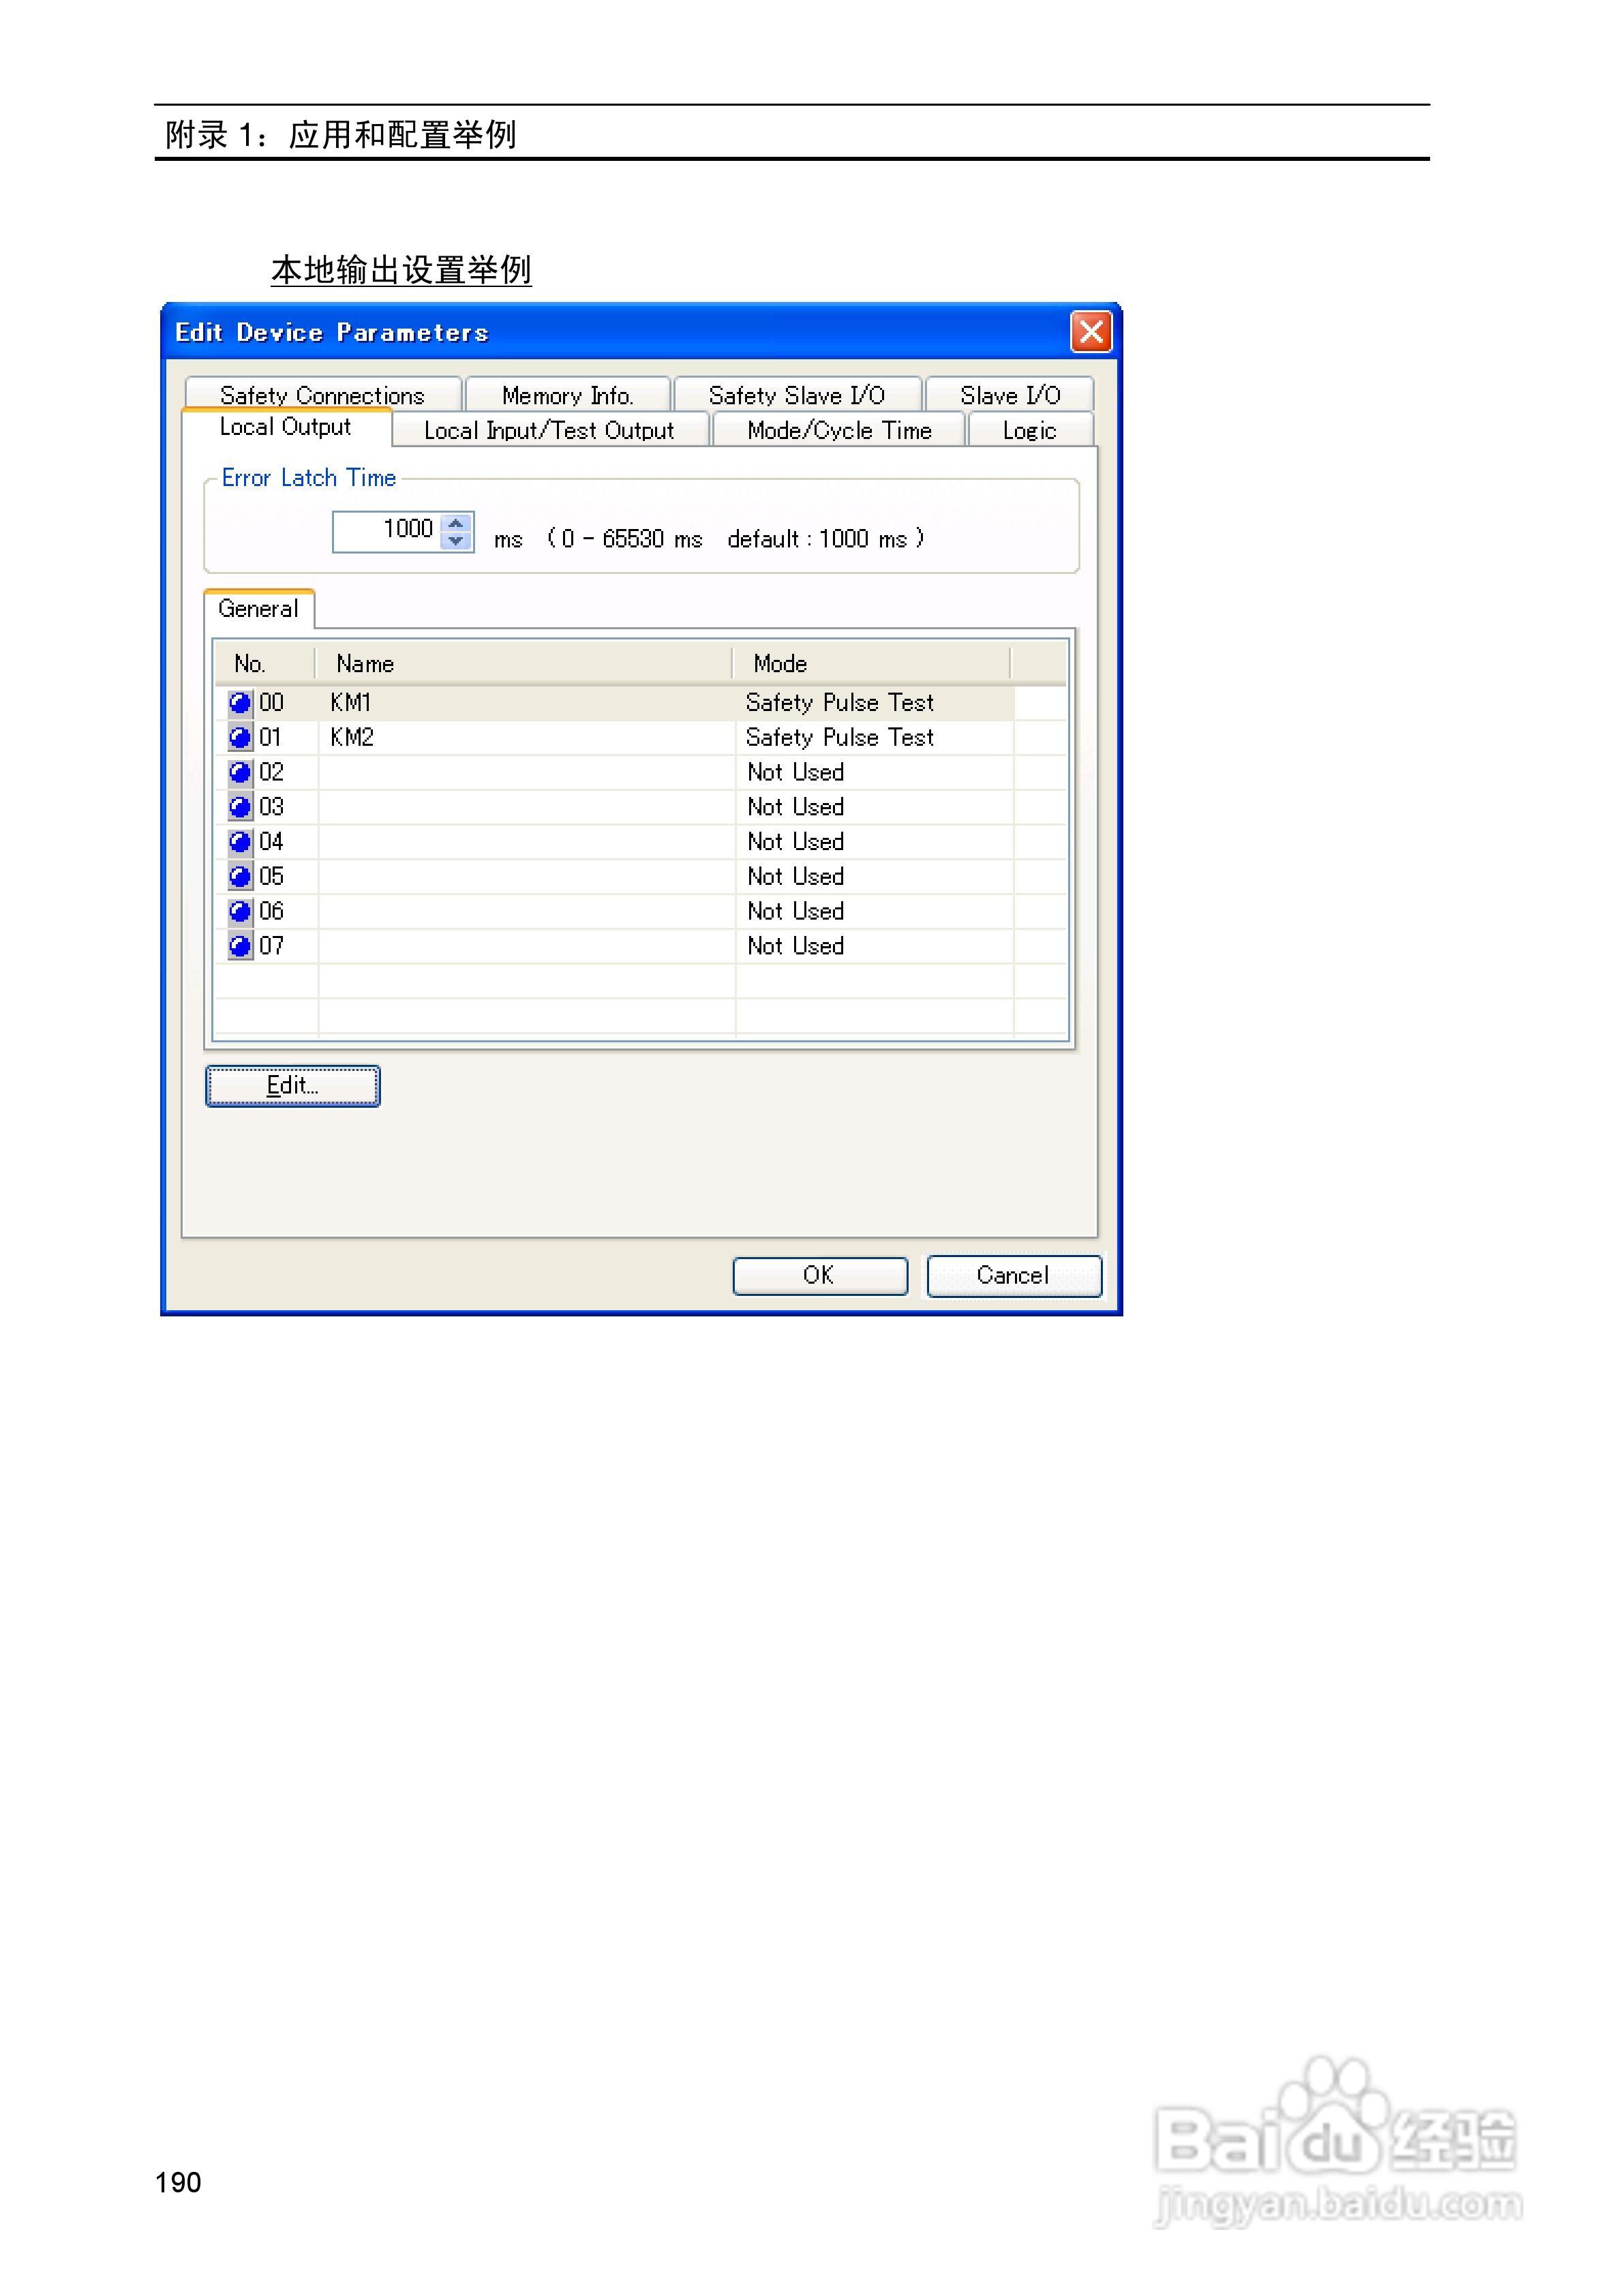Click the blue icon for output 01
Screen dimensions: 1623x2296
[x=240, y=738]
